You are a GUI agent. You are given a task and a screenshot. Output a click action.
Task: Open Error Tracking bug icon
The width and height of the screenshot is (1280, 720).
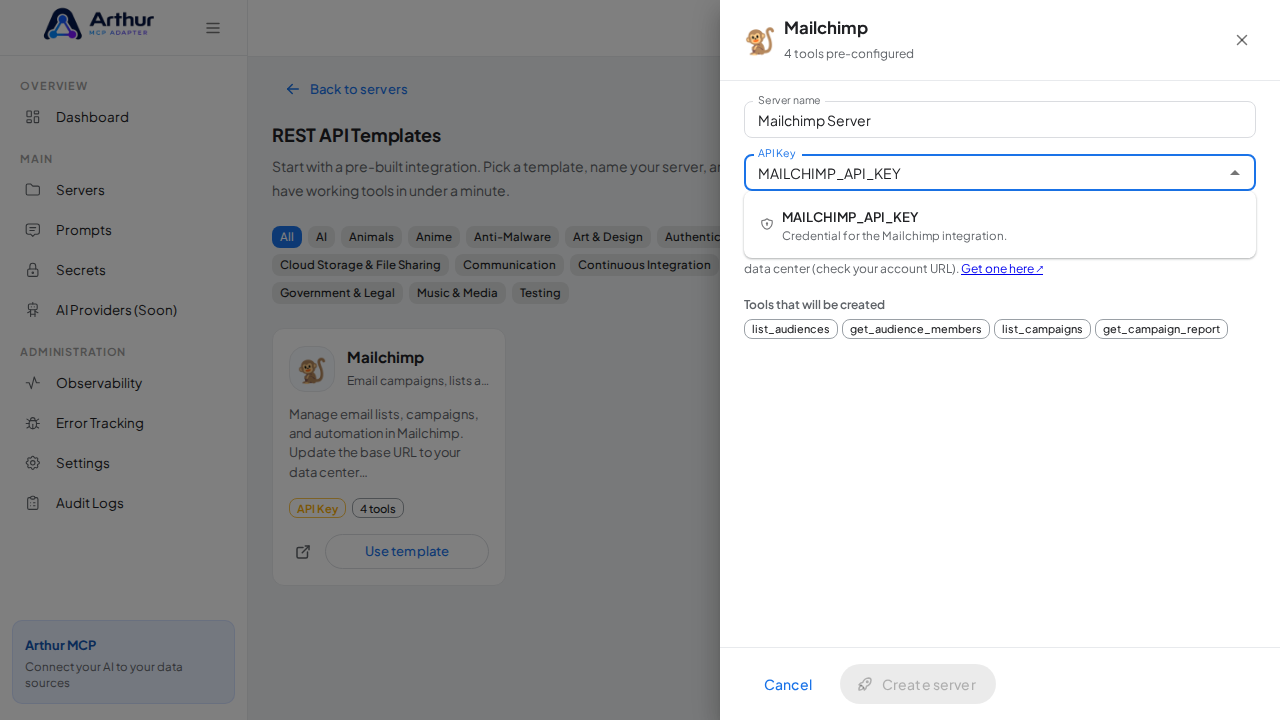pyautogui.click(x=33, y=423)
